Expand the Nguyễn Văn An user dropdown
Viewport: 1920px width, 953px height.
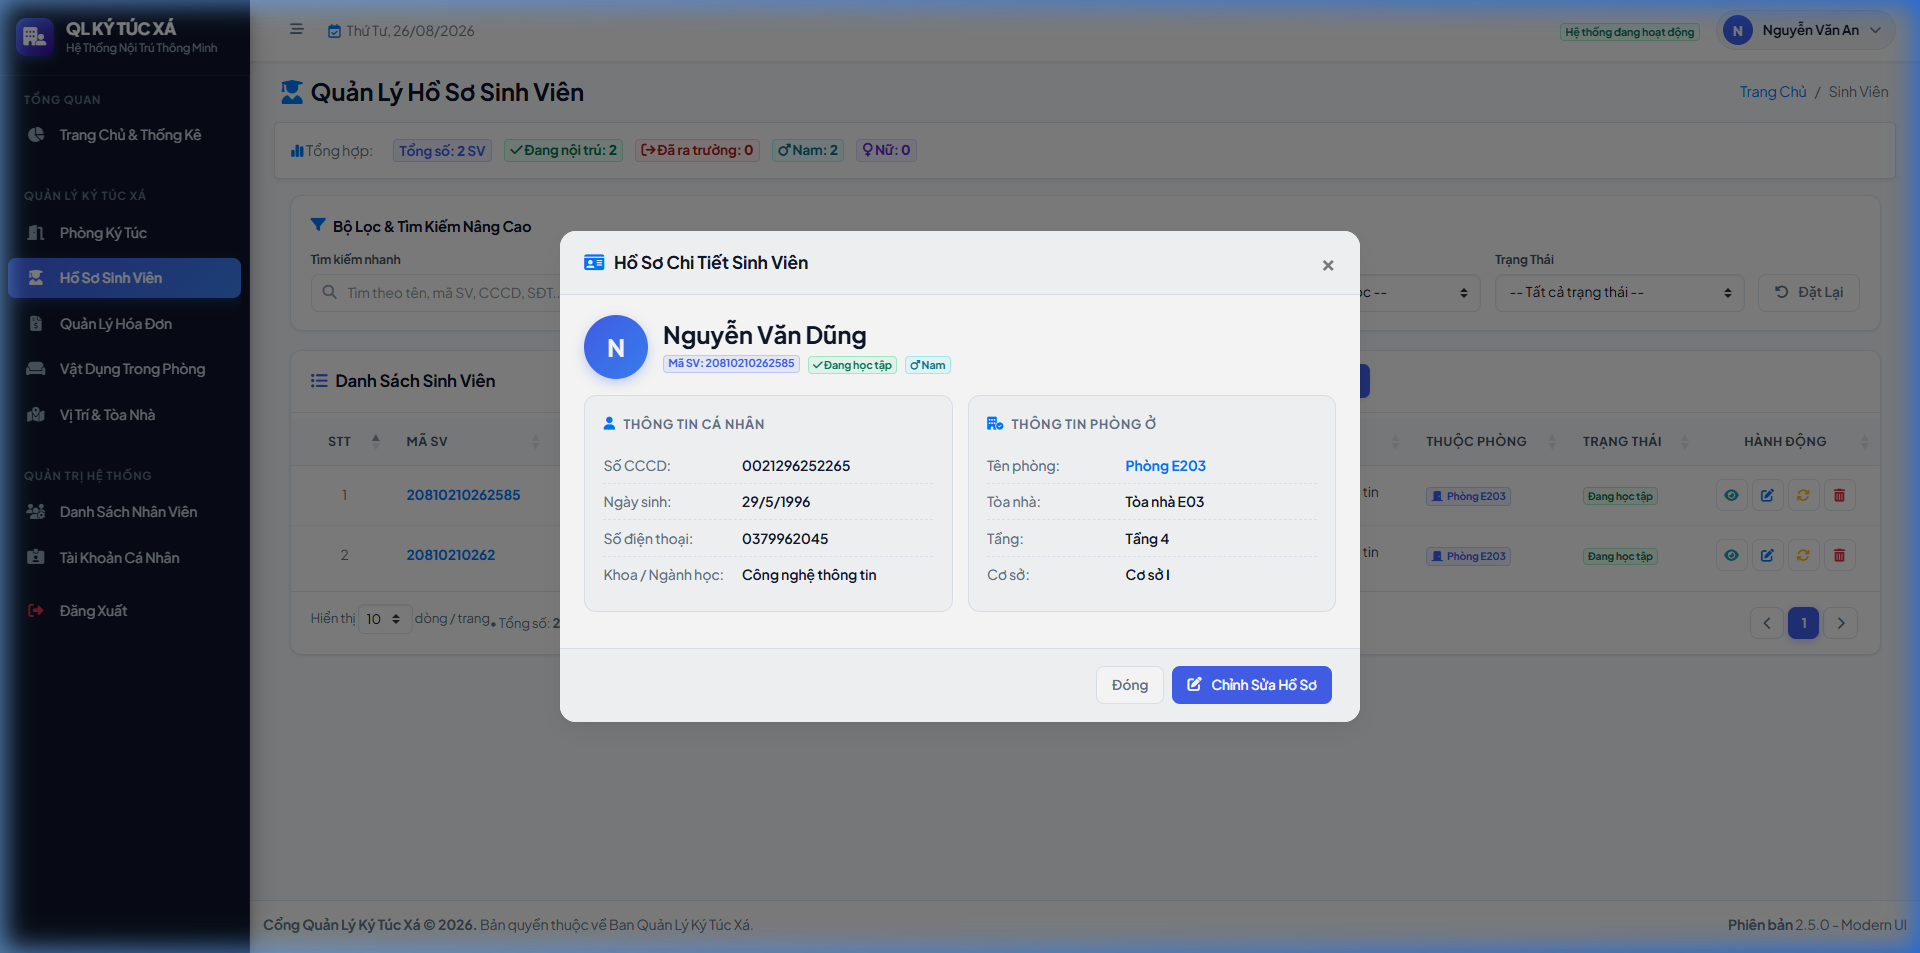[x=1805, y=31]
